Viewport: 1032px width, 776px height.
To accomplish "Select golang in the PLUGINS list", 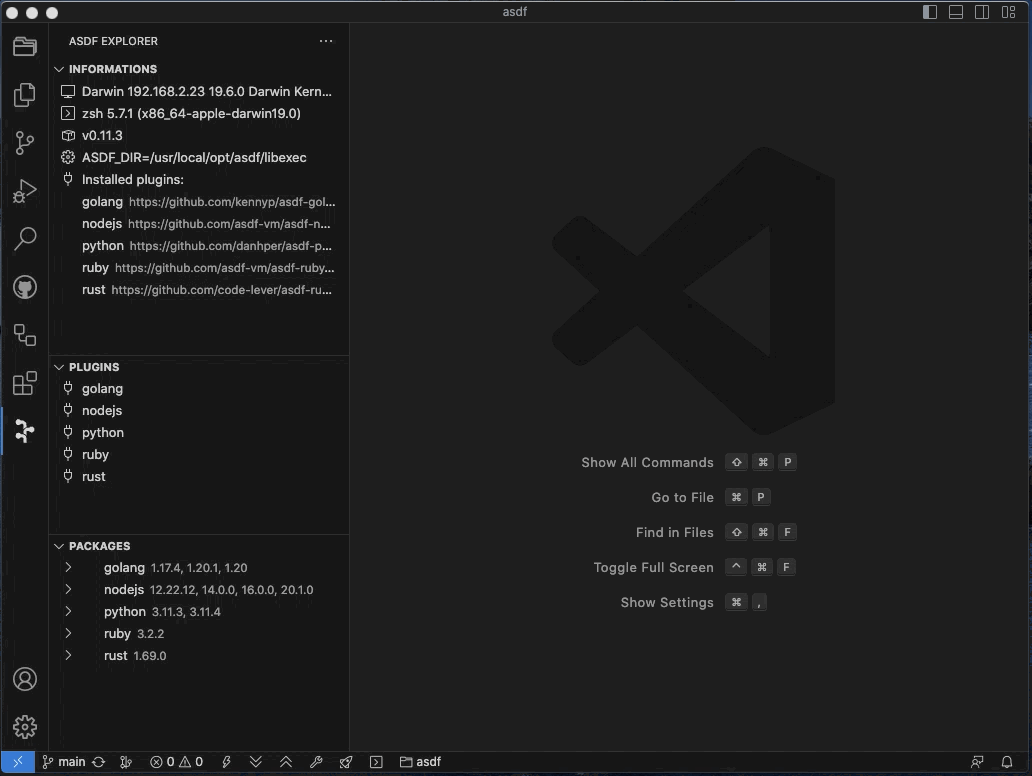I will click(199, 388).
